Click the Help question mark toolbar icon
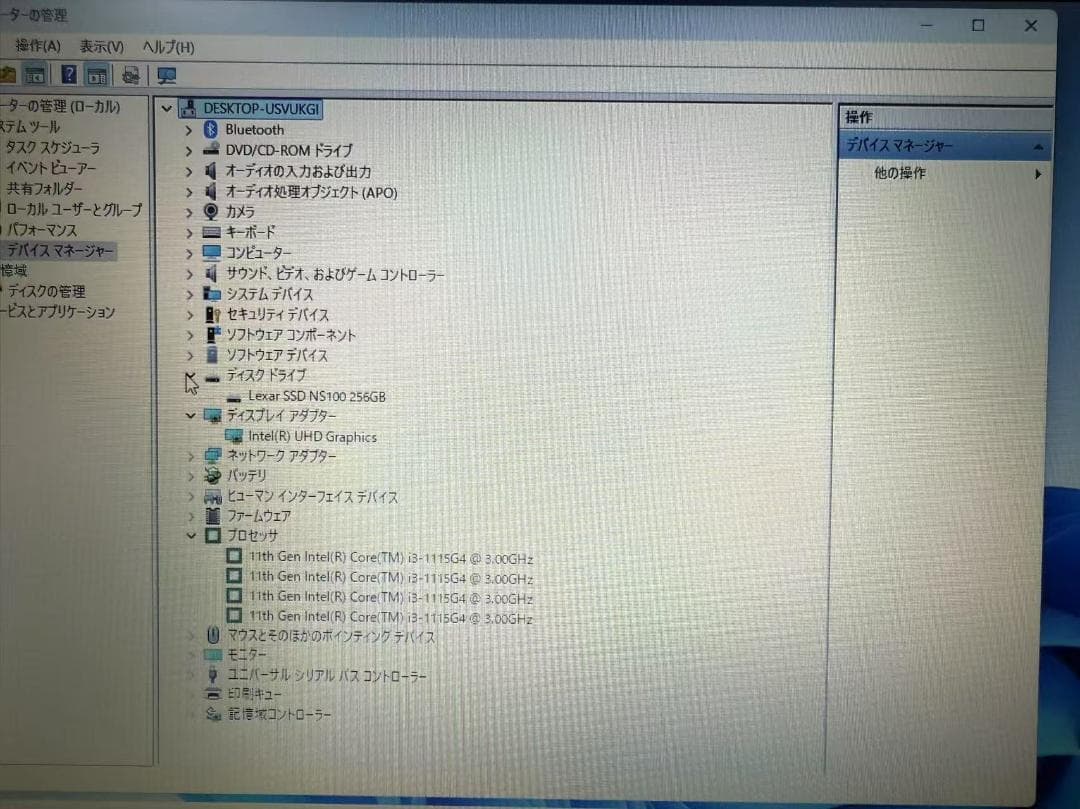The width and height of the screenshot is (1080, 809). [67, 73]
